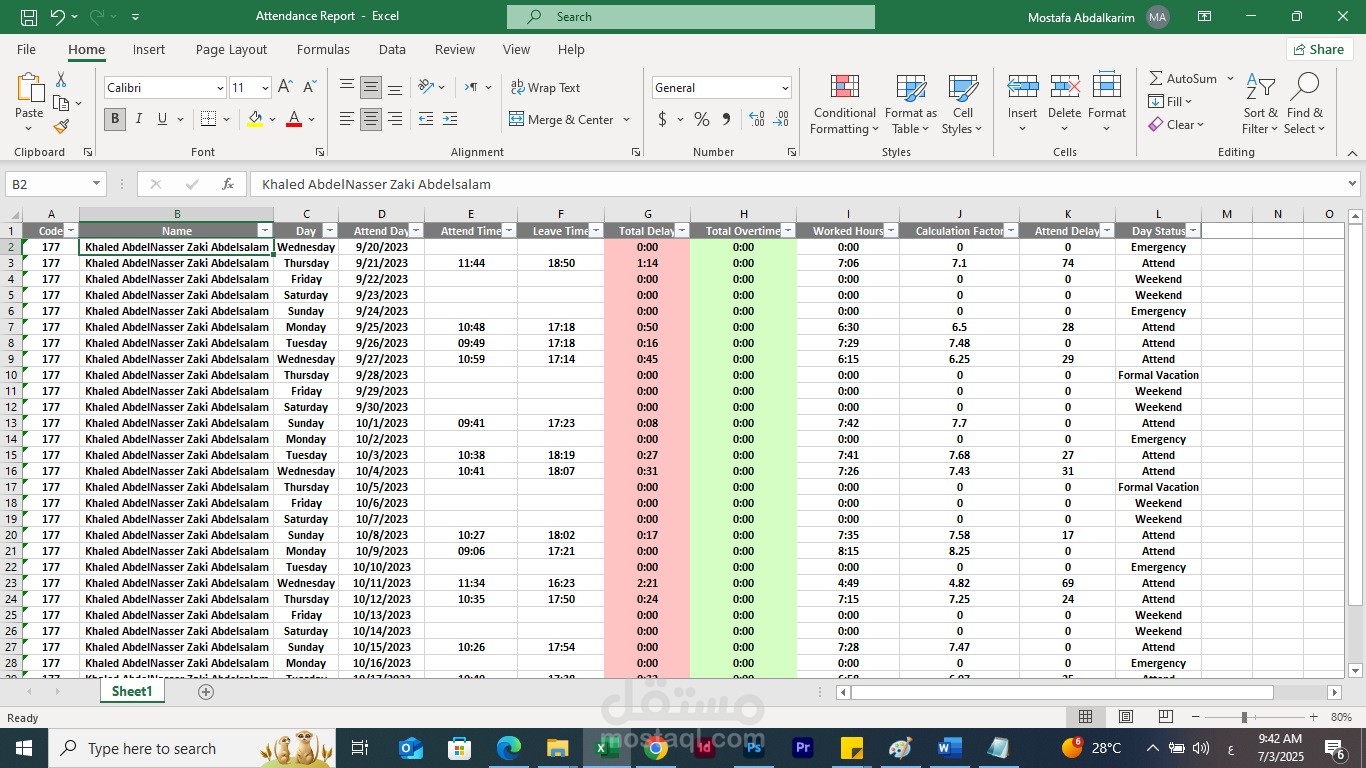The height and width of the screenshot is (768, 1366).
Task: Toggle Bold formatting
Action: tap(115, 119)
